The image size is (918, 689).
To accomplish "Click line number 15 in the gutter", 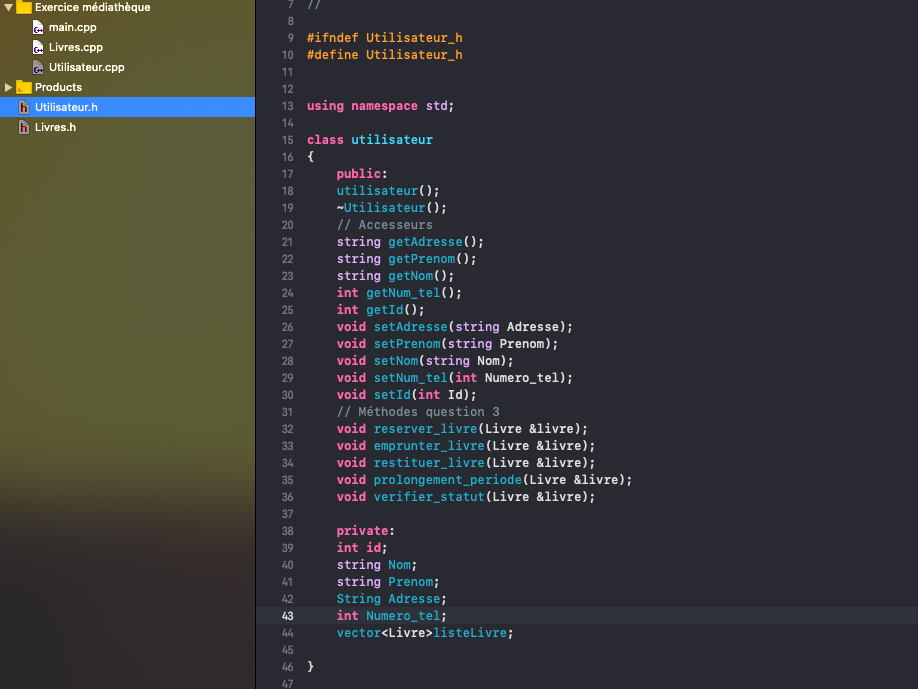I will [x=287, y=140].
